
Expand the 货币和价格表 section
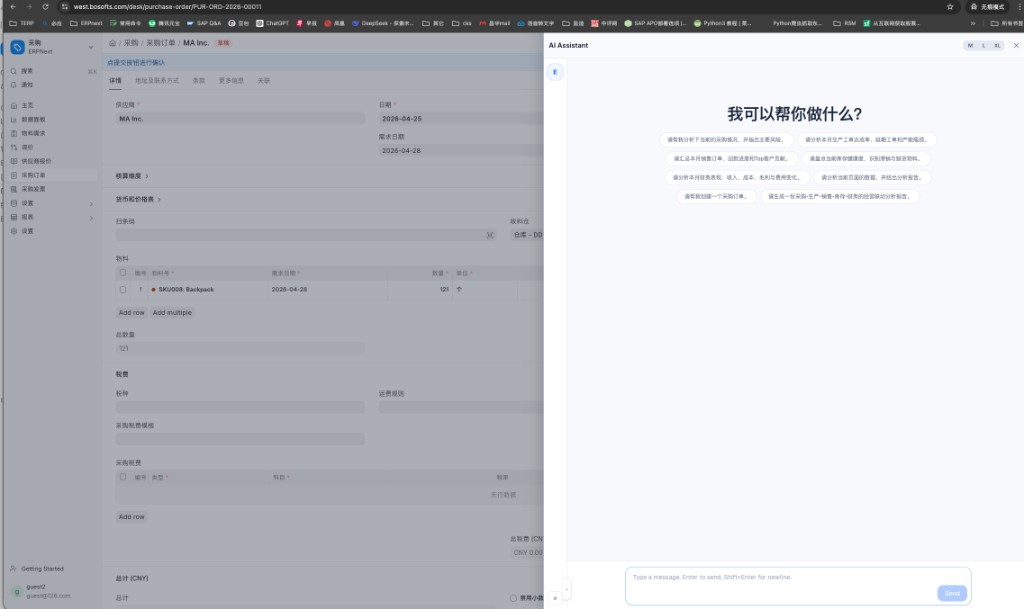138,200
